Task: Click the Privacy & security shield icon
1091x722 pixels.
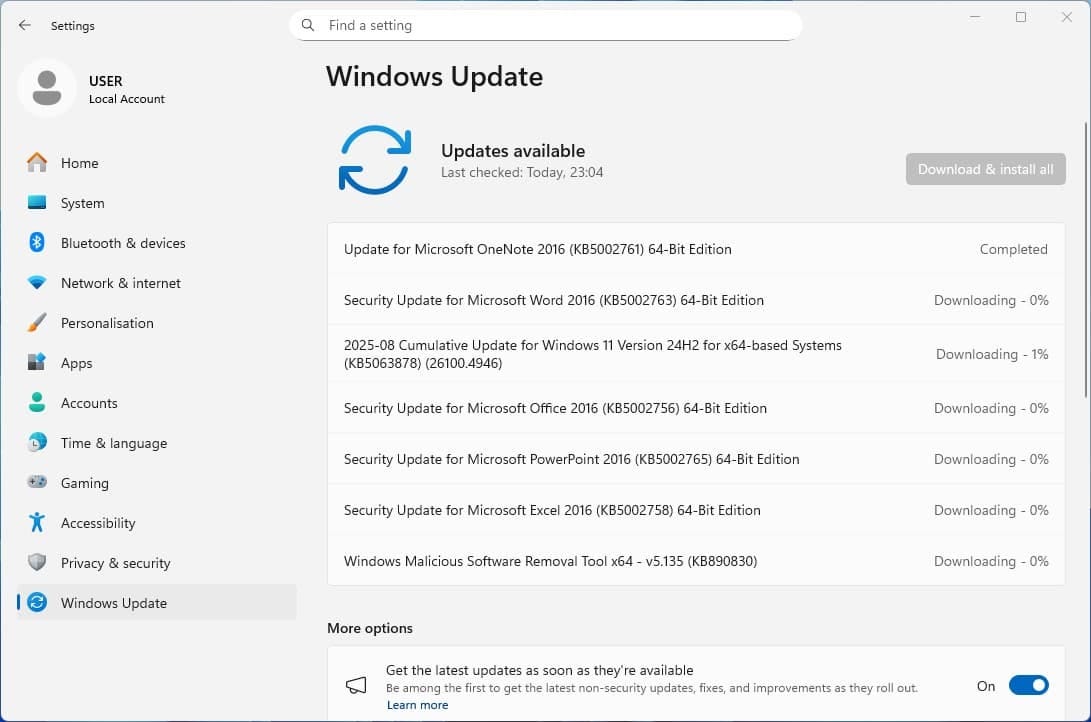Action: coord(37,563)
